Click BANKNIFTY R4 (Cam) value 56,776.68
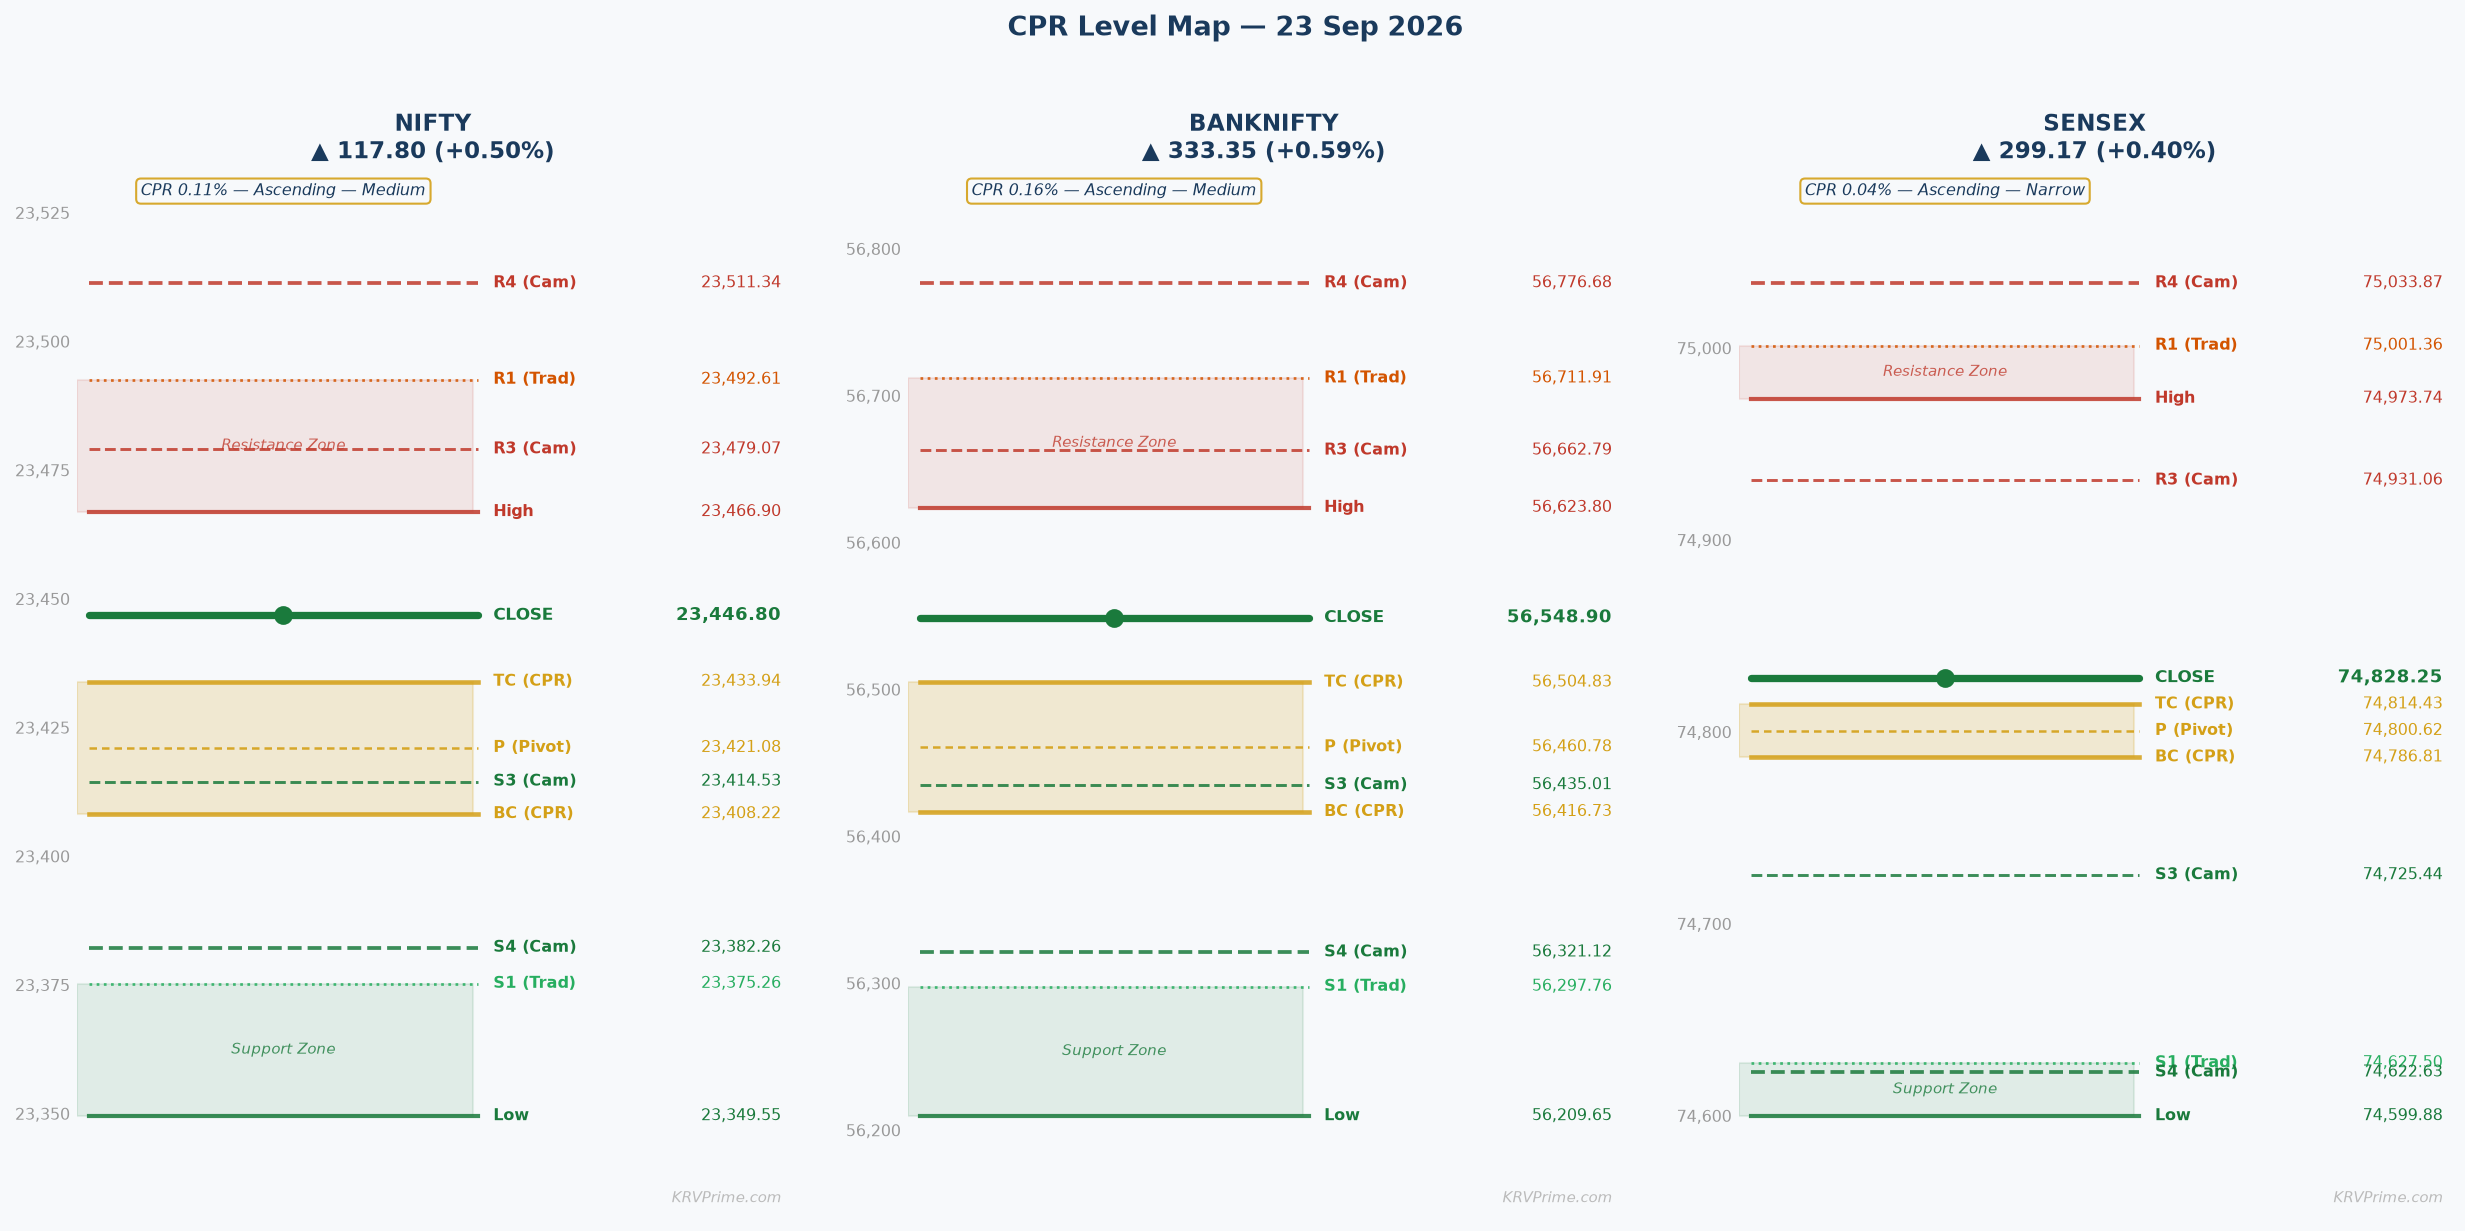Screen dimensions: 2465x1231 (1572, 283)
